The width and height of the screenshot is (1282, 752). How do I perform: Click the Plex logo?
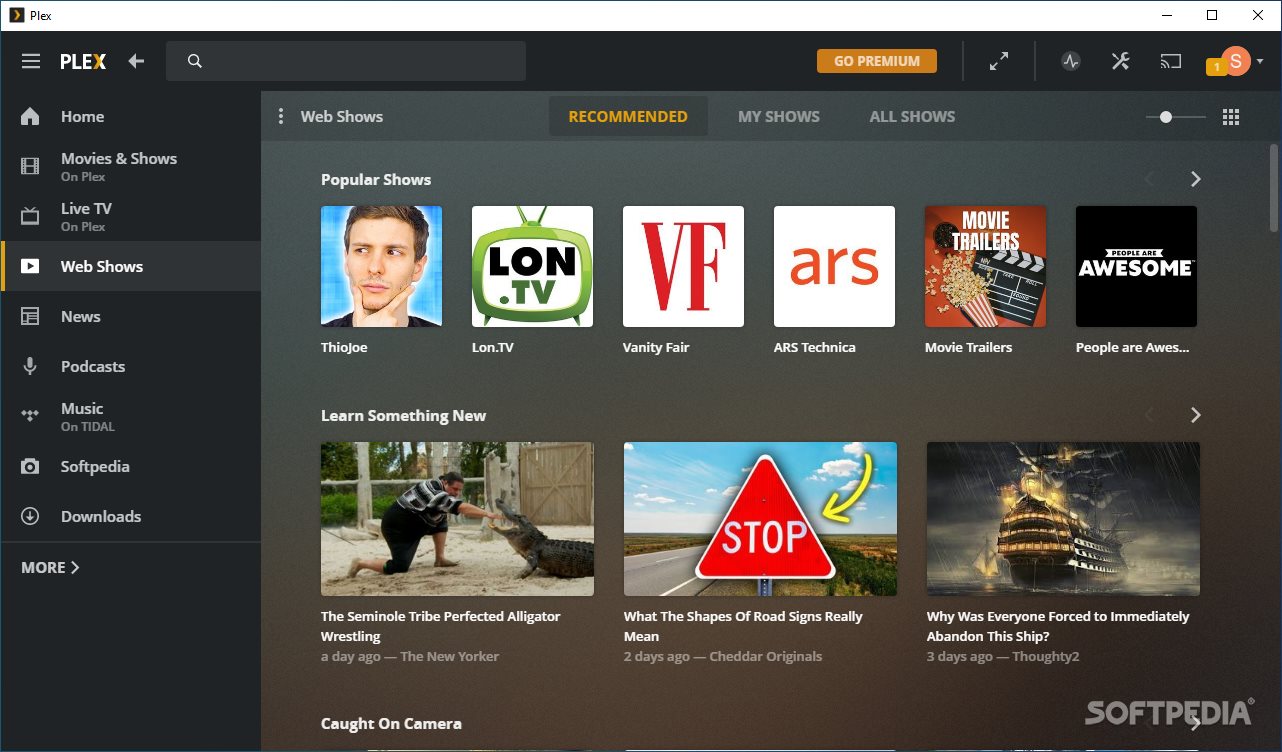83,61
